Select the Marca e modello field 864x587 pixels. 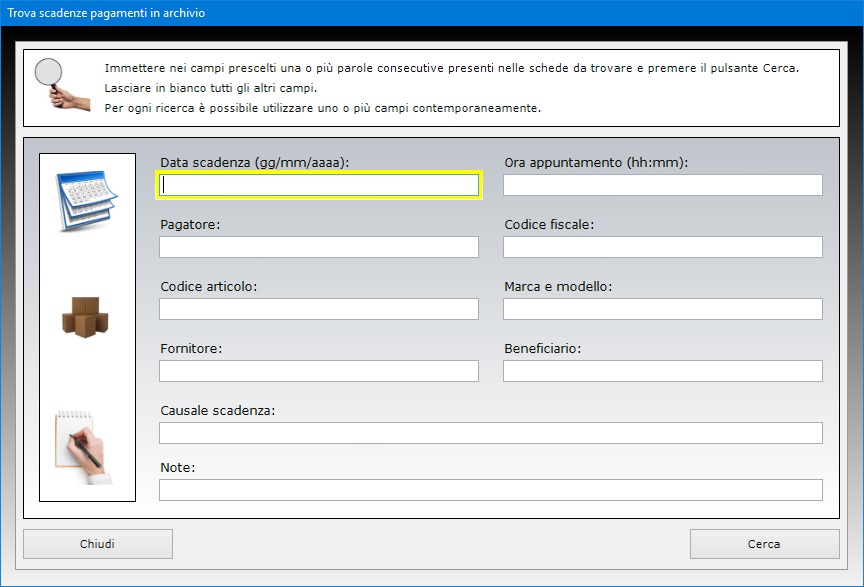(662, 309)
